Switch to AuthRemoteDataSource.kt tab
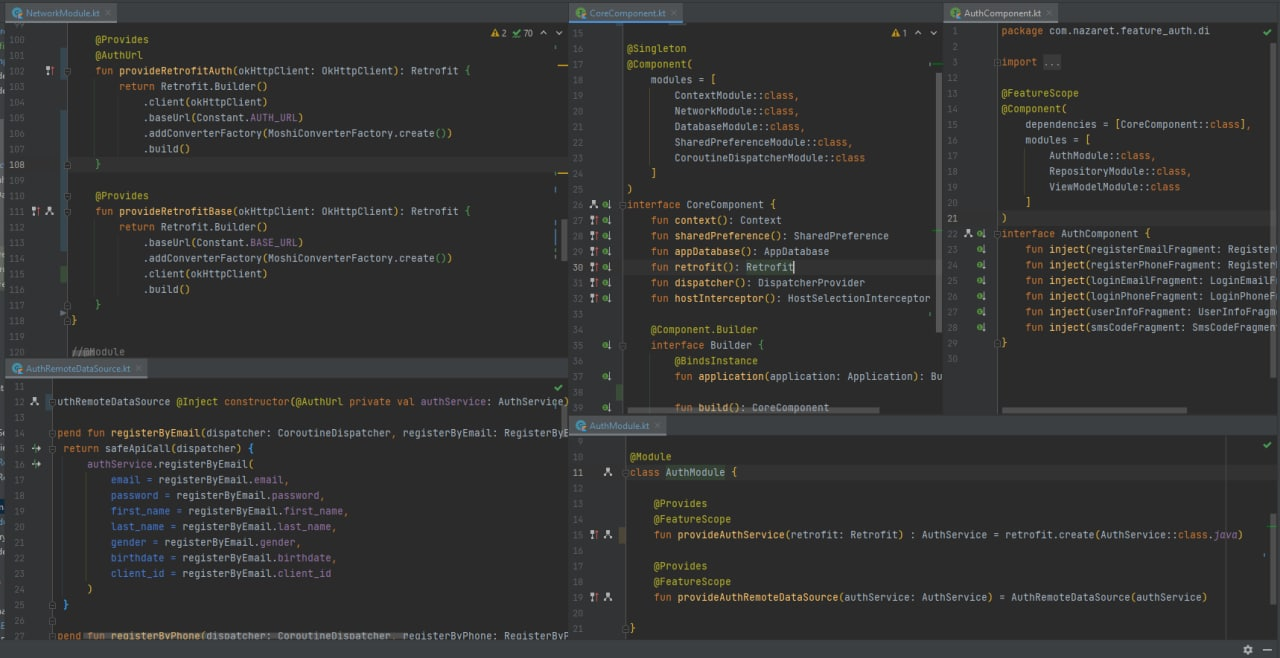The image size is (1280, 658). click(x=78, y=368)
